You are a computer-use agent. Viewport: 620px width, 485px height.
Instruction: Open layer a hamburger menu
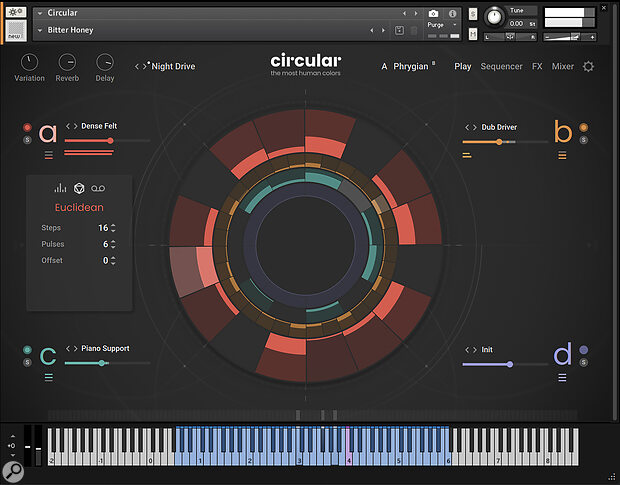tap(49, 155)
